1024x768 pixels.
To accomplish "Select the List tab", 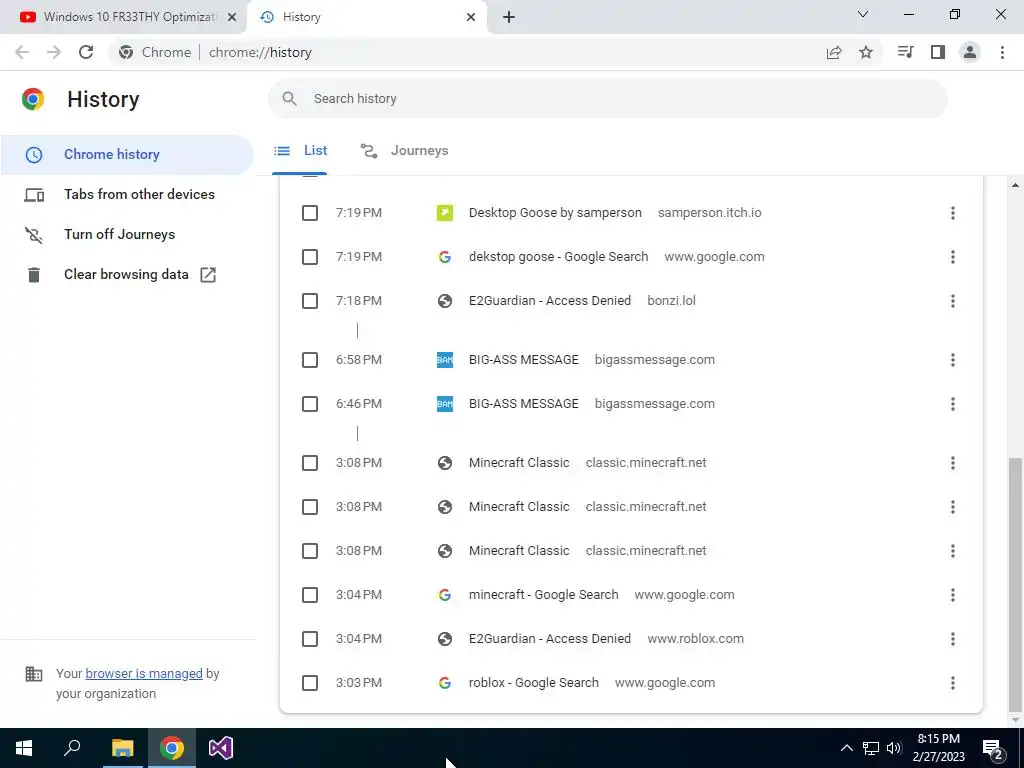I will (x=300, y=151).
